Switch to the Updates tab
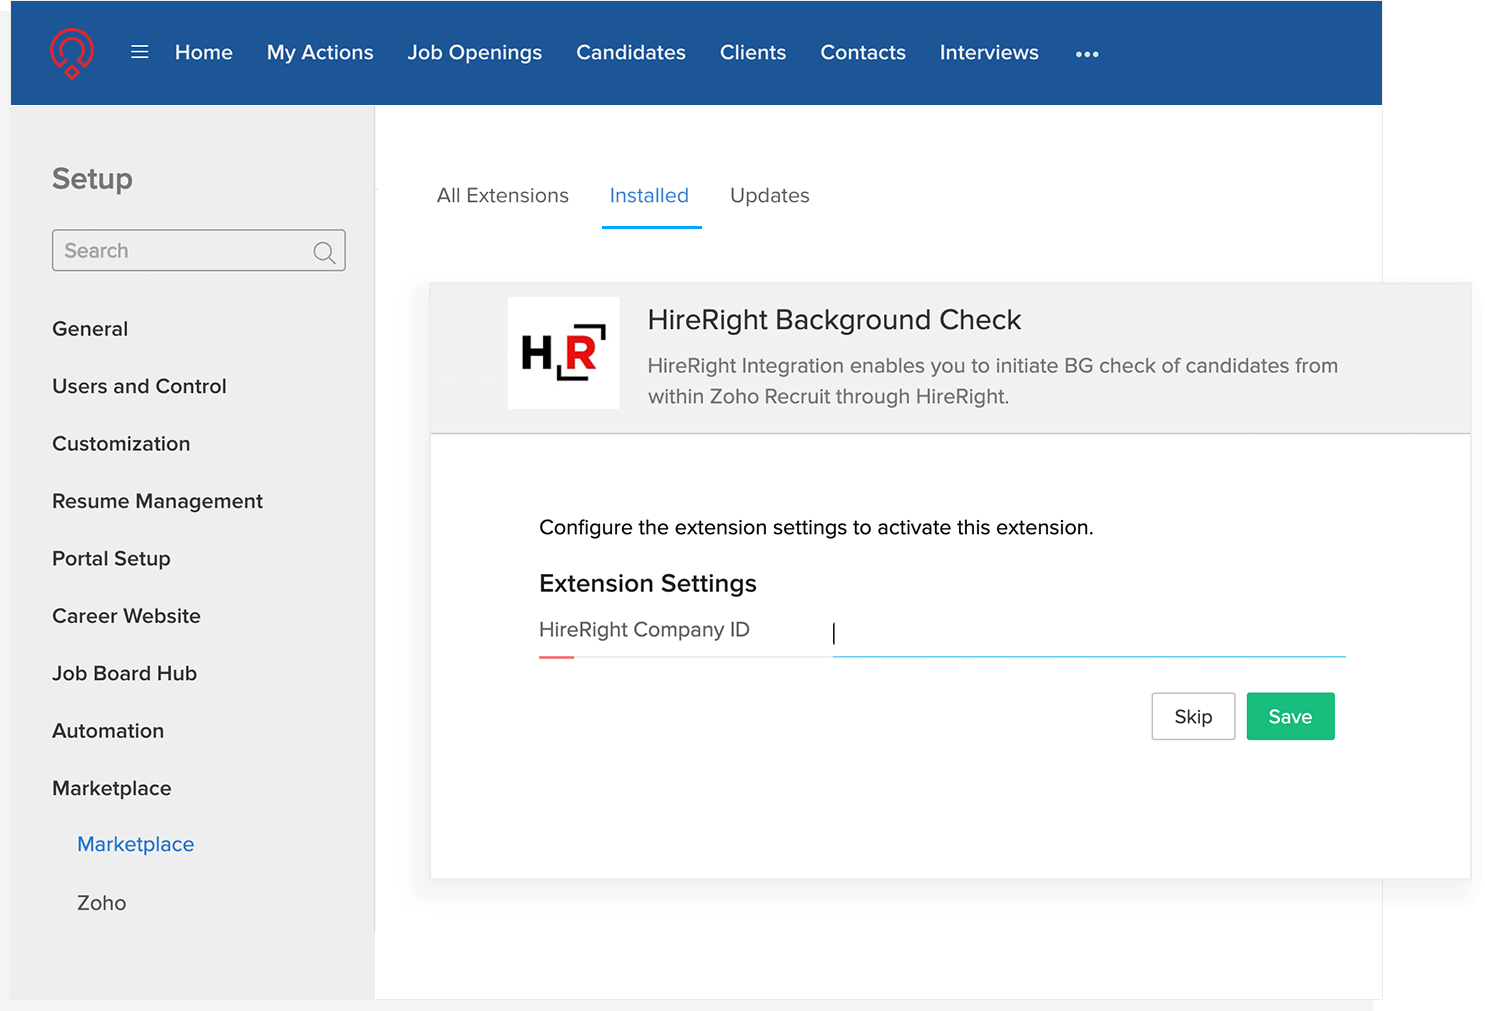The width and height of the screenshot is (1485, 1011). [770, 196]
